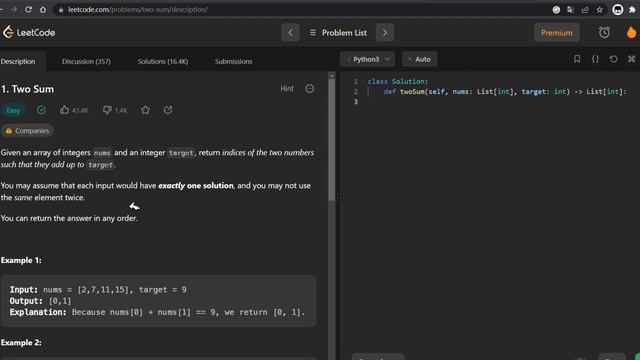Open the Submissions tab

point(233,61)
